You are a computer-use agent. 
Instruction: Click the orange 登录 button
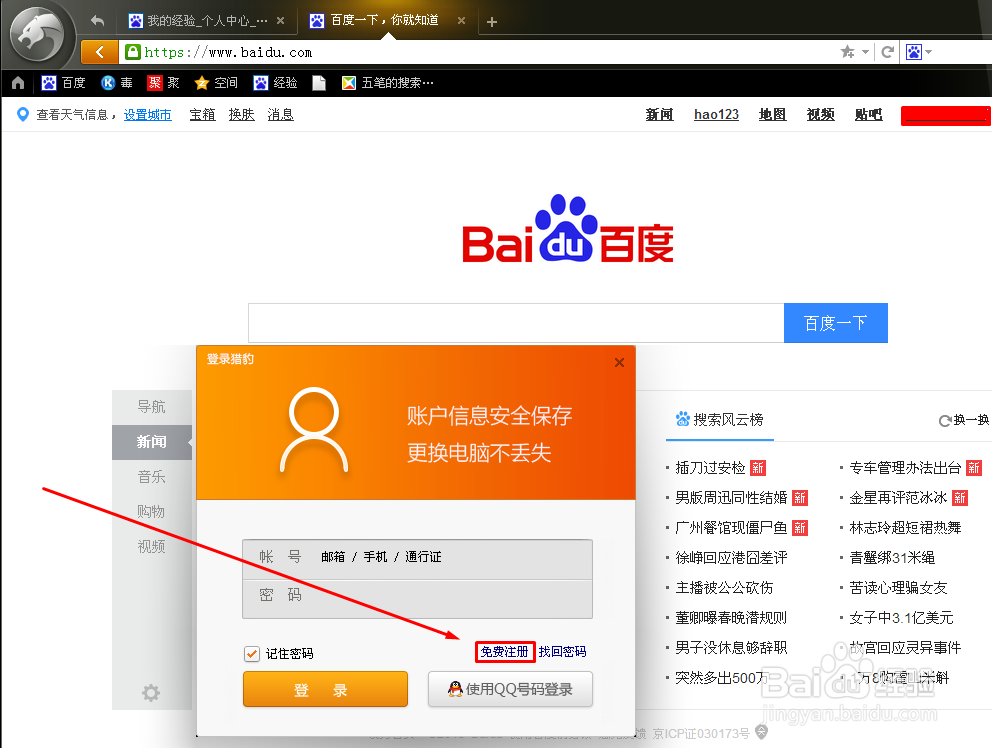coord(325,689)
